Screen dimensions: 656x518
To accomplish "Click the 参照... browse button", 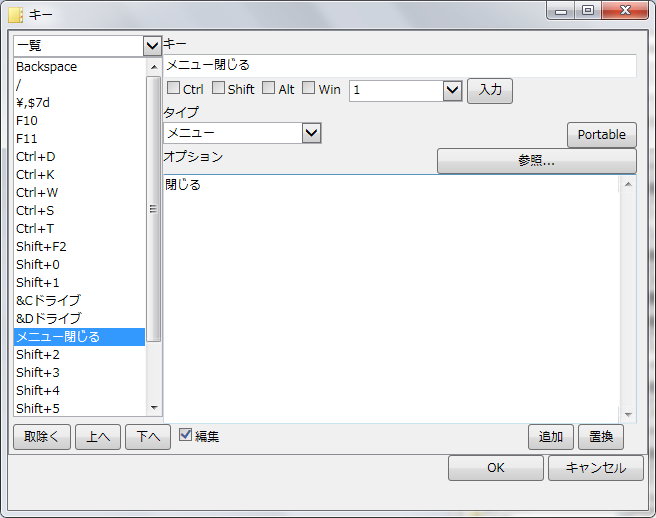I will pyautogui.click(x=537, y=161).
